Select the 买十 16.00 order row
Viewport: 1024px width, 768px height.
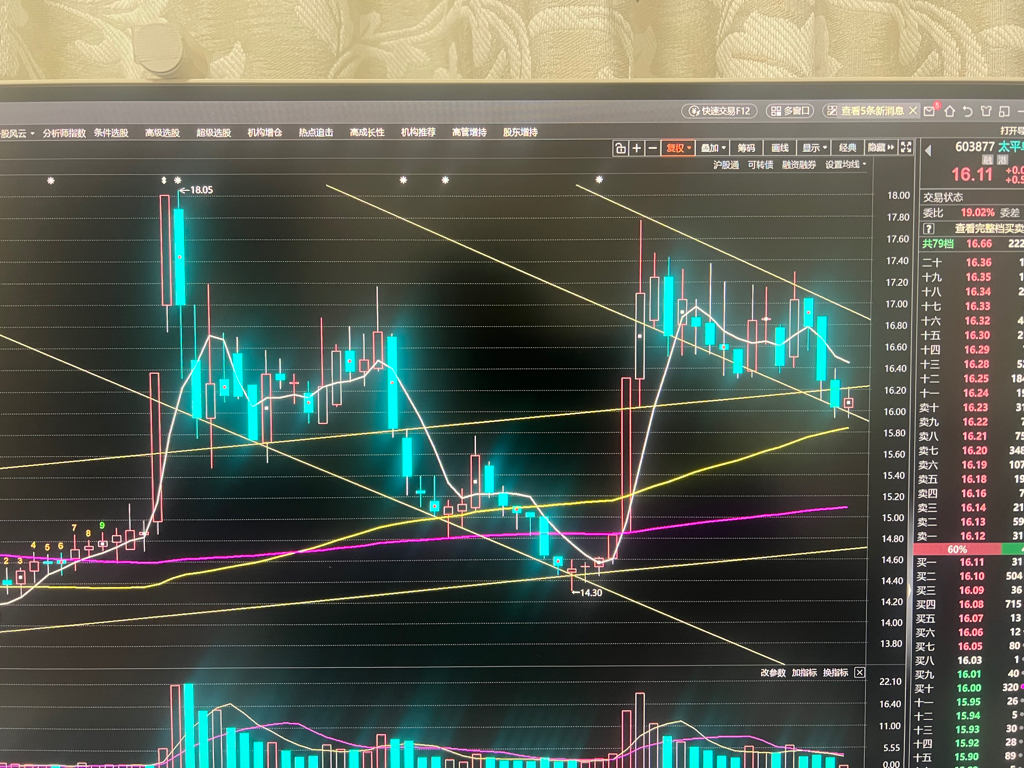971,688
